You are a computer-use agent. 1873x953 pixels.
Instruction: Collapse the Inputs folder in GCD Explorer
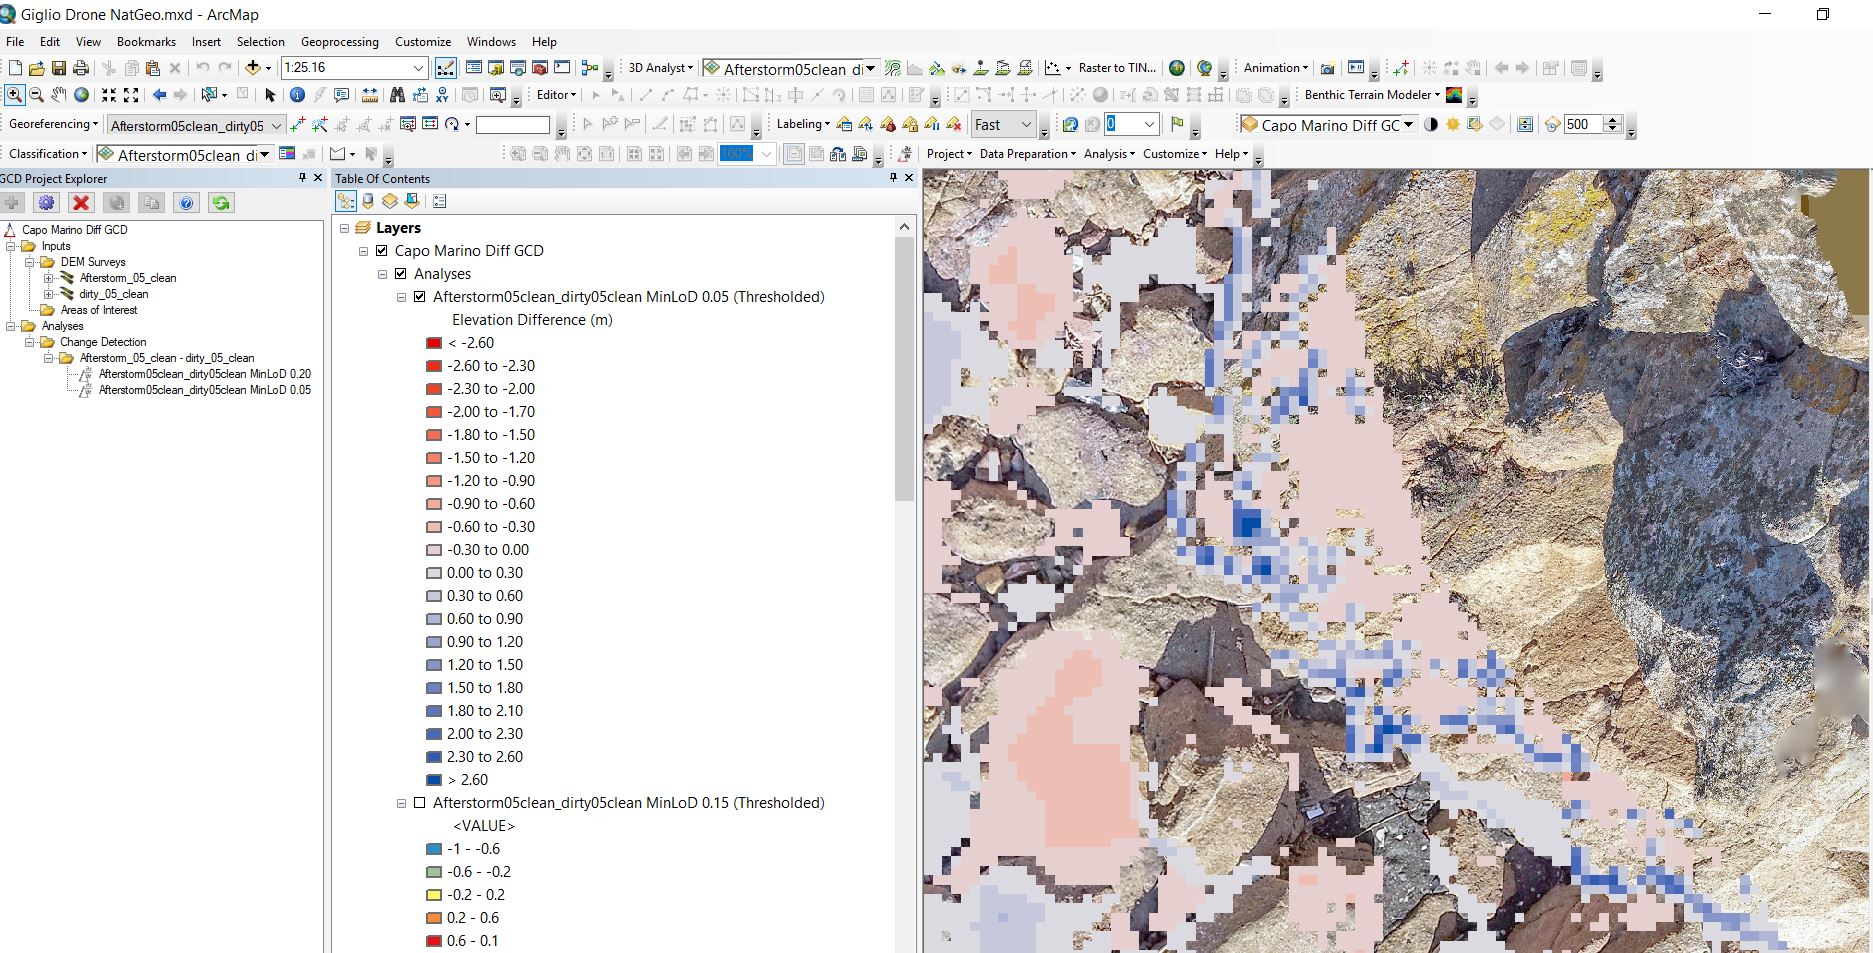click(11, 246)
